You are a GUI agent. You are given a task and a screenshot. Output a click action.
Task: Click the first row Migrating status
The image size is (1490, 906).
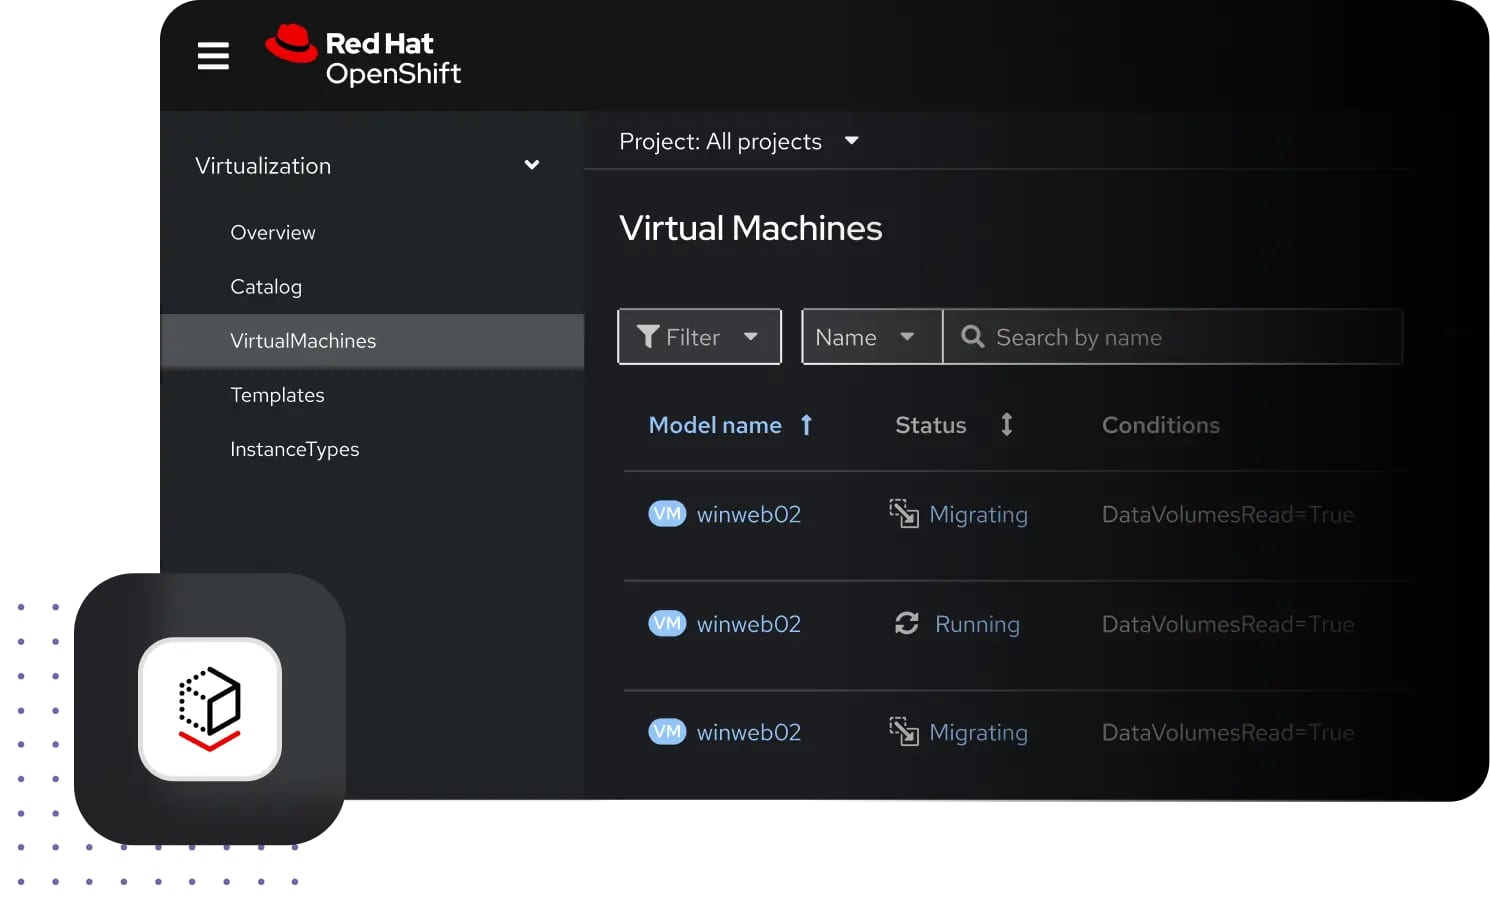[x=979, y=515]
